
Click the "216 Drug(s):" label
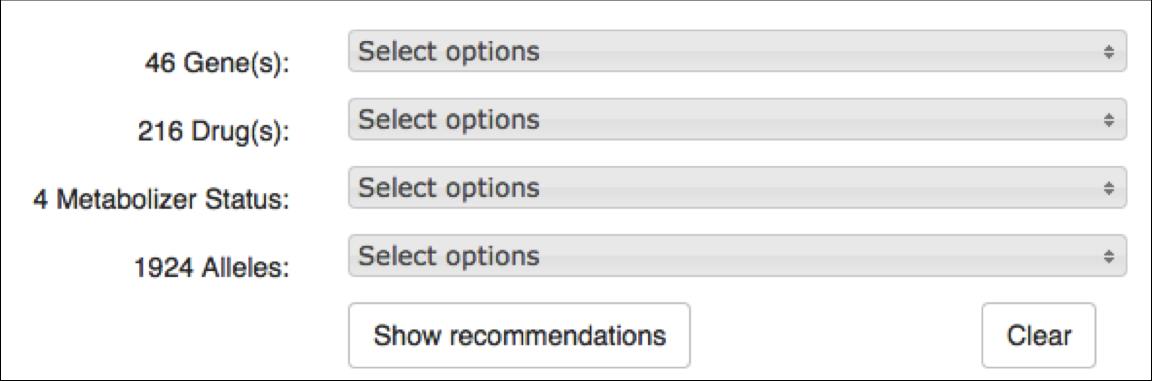tap(214, 131)
